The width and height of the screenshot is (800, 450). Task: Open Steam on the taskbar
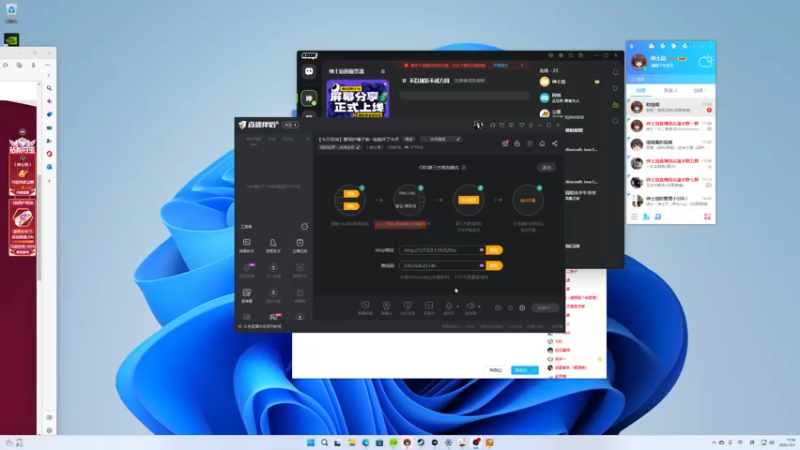point(421,442)
